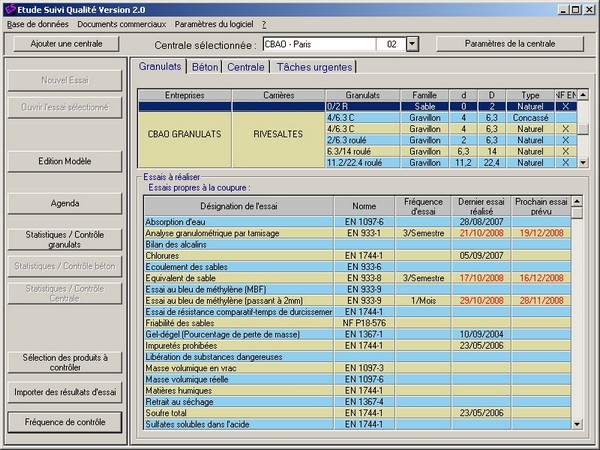
Task: Toggle NF EN mark for 6.3/14 roulé
Action: pyautogui.click(x=565, y=150)
